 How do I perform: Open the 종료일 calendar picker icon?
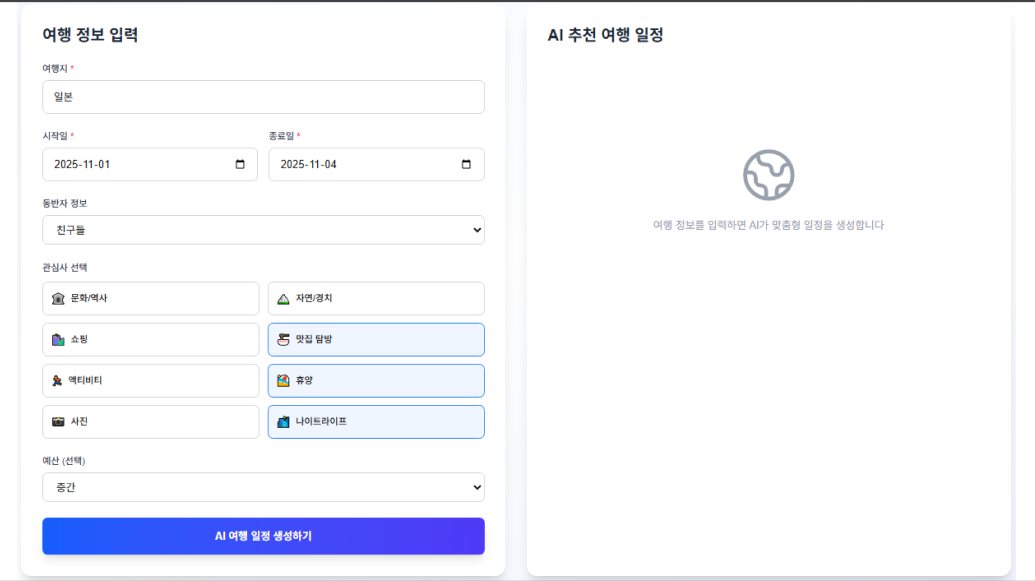pyautogui.click(x=466, y=165)
